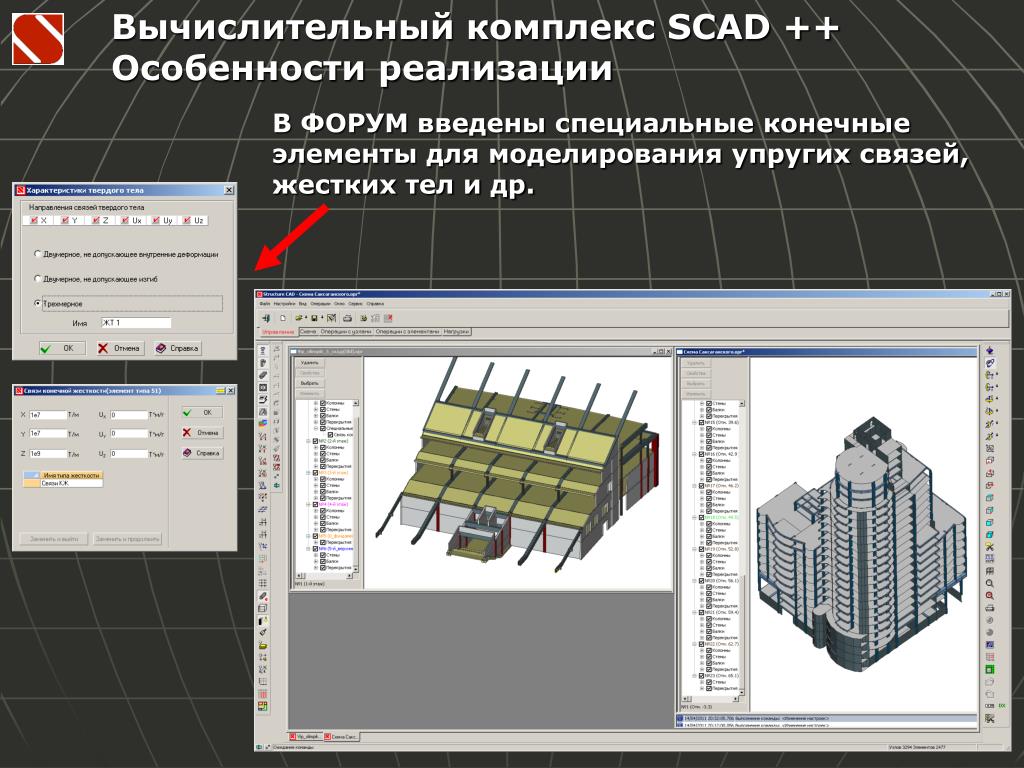Screen dimensions: 1024x768
Task: Switch to the Нагрузки tab
Action: (x=456, y=332)
